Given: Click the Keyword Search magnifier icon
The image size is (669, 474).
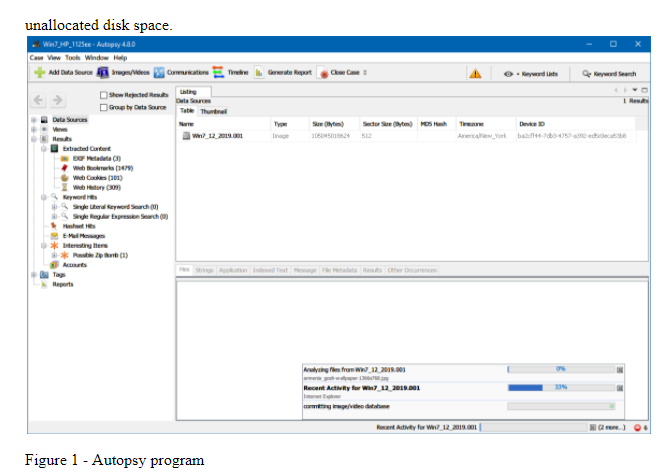Looking at the screenshot, I should (587, 74).
